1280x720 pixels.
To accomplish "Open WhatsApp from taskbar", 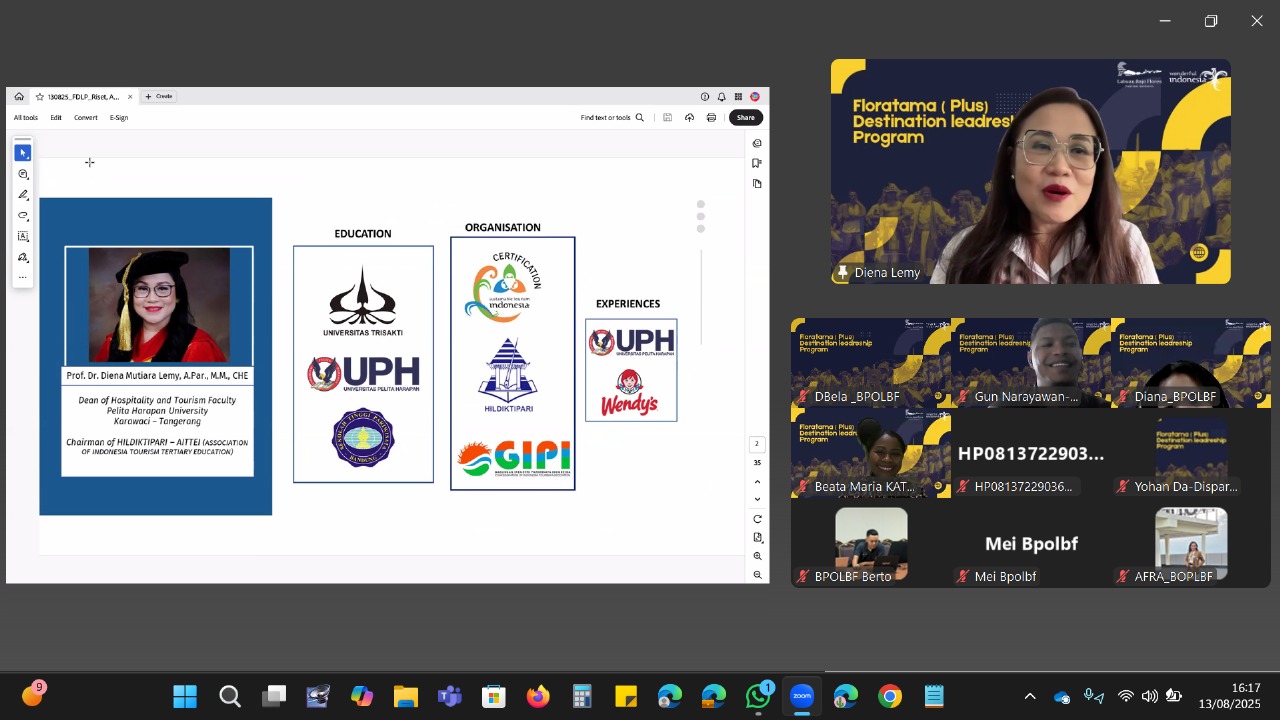I will click(758, 696).
